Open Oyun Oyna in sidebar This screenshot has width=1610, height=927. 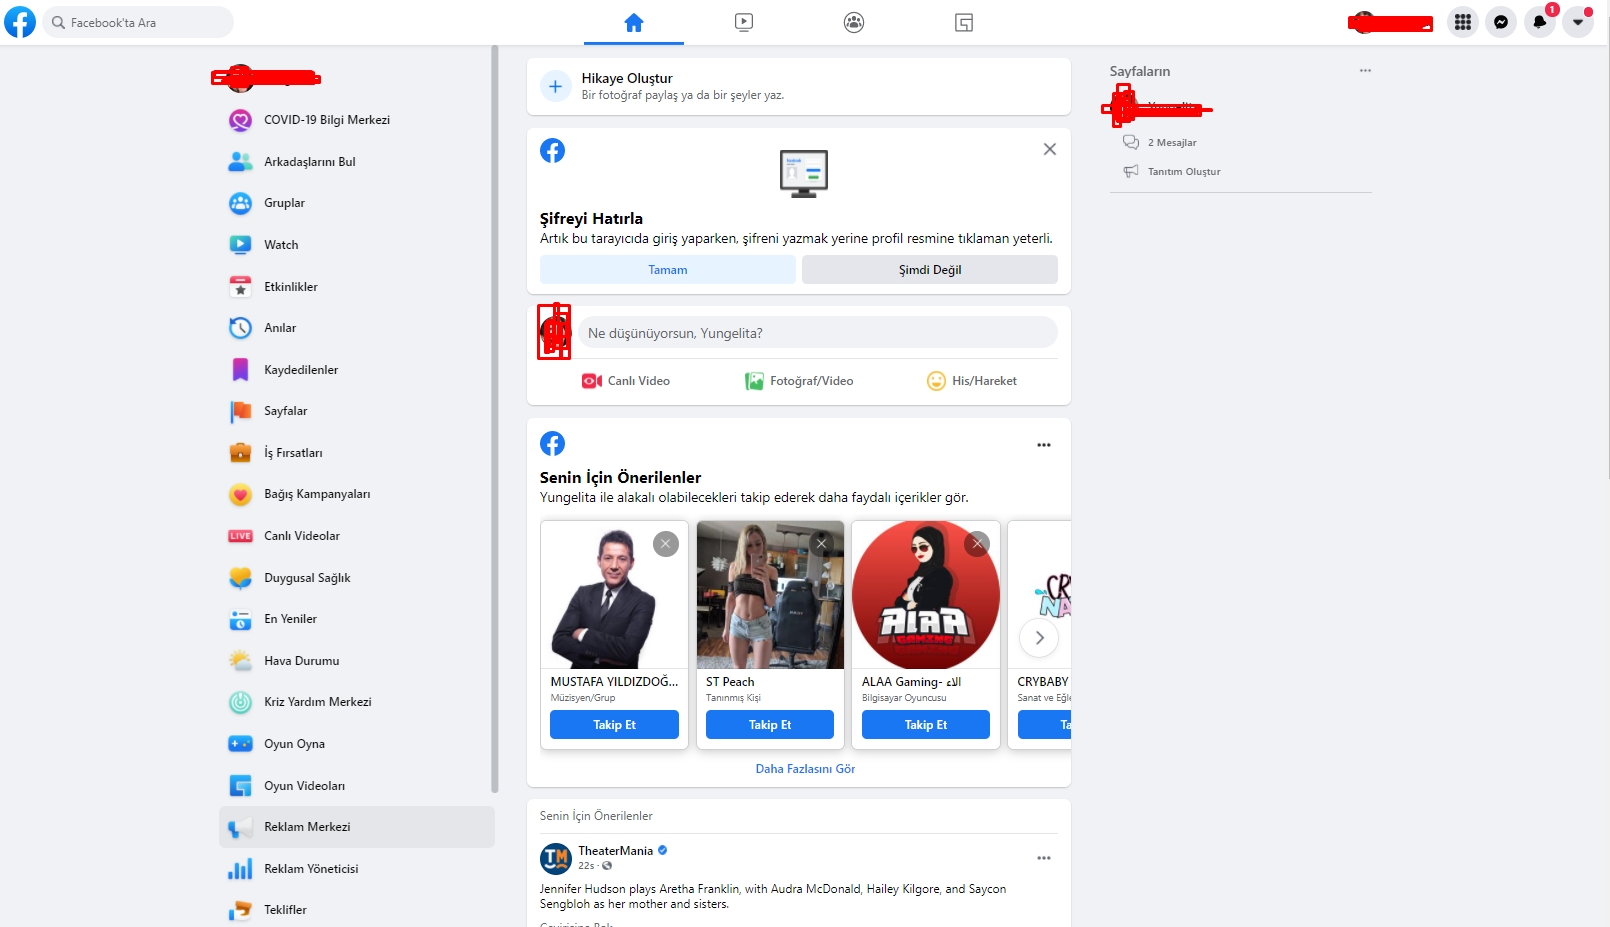[357, 744]
